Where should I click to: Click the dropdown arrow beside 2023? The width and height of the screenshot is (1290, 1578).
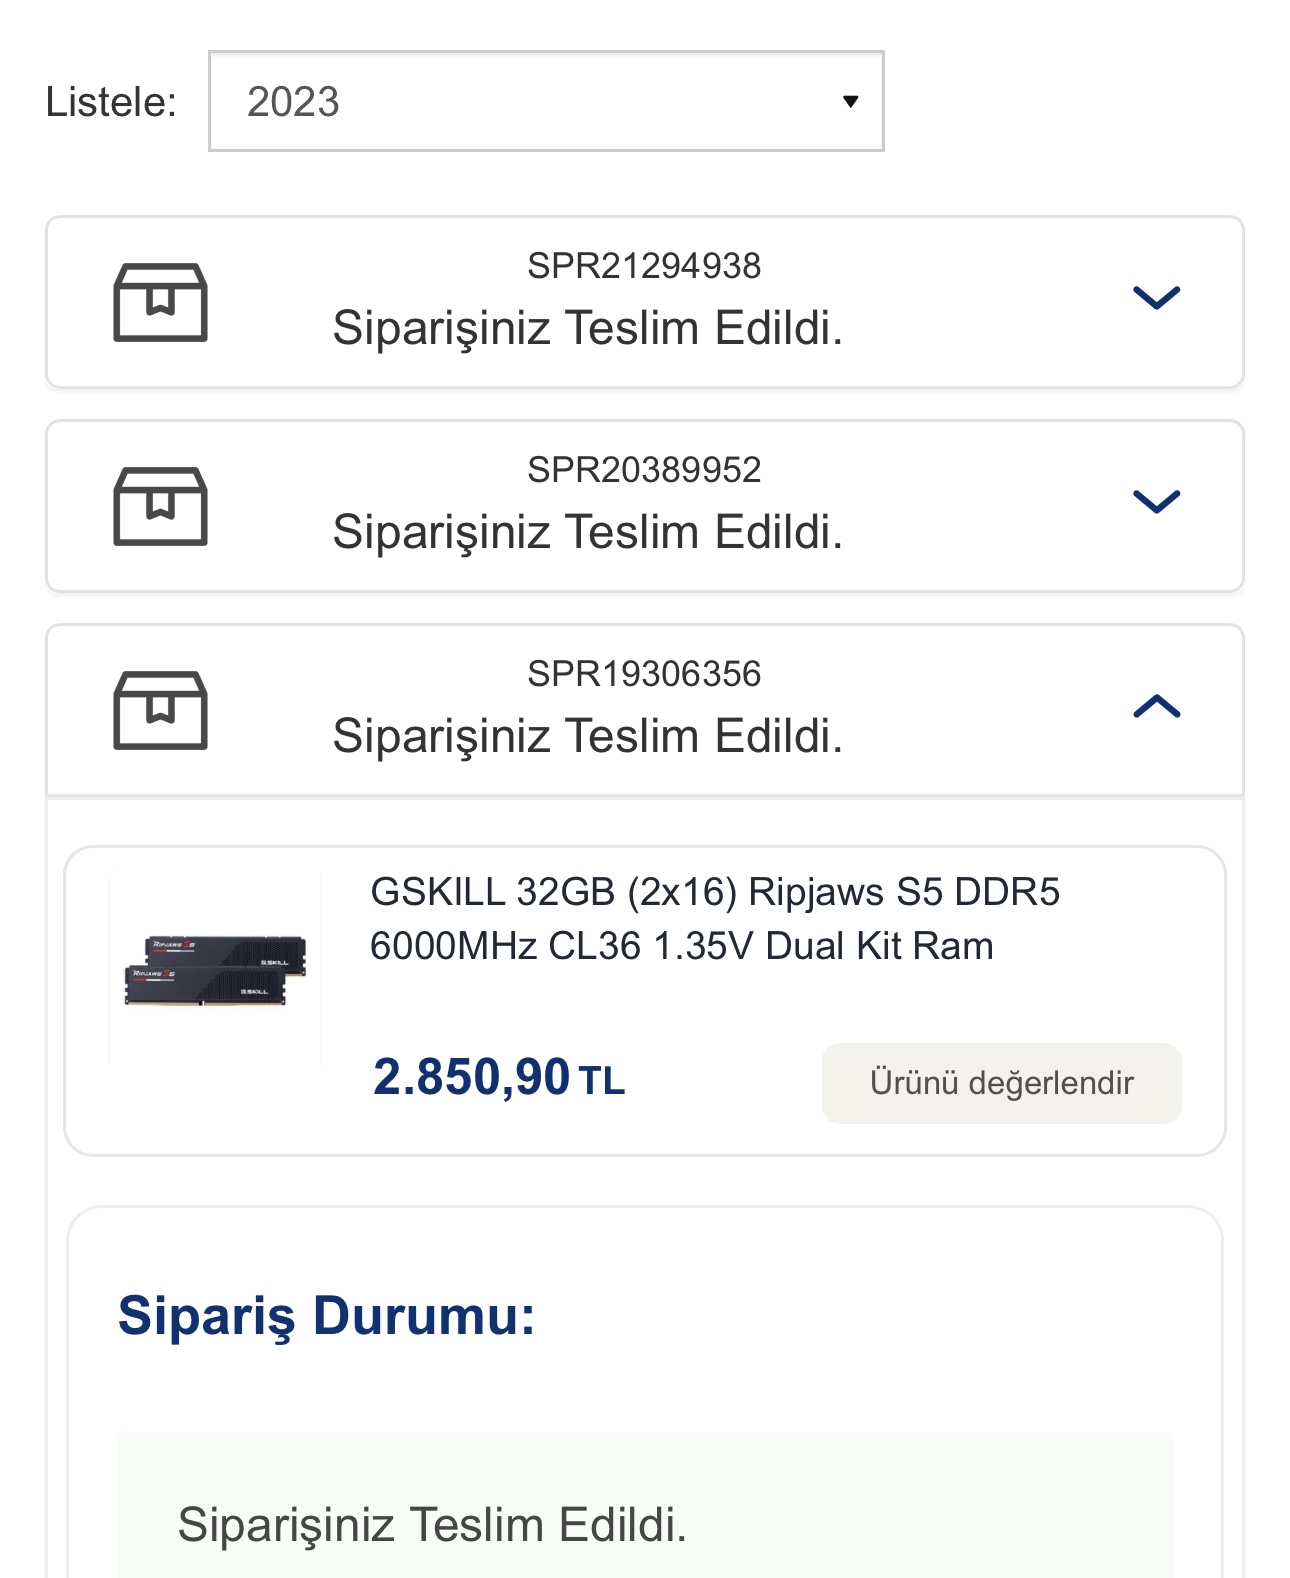click(850, 101)
